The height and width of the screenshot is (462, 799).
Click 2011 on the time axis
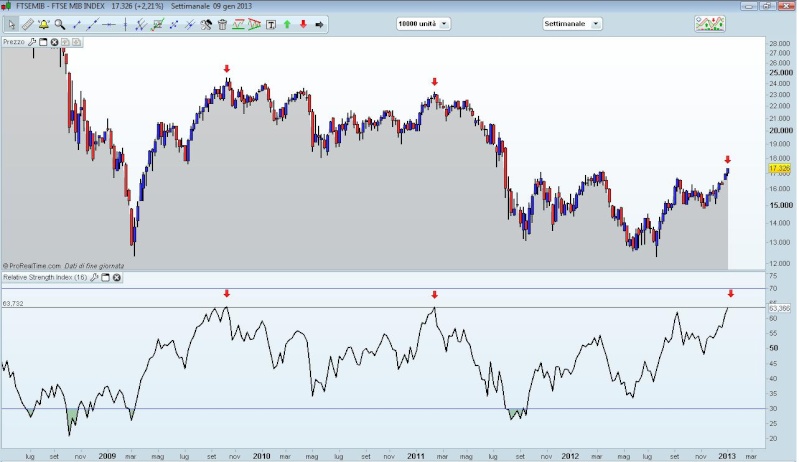(x=416, y=456)
